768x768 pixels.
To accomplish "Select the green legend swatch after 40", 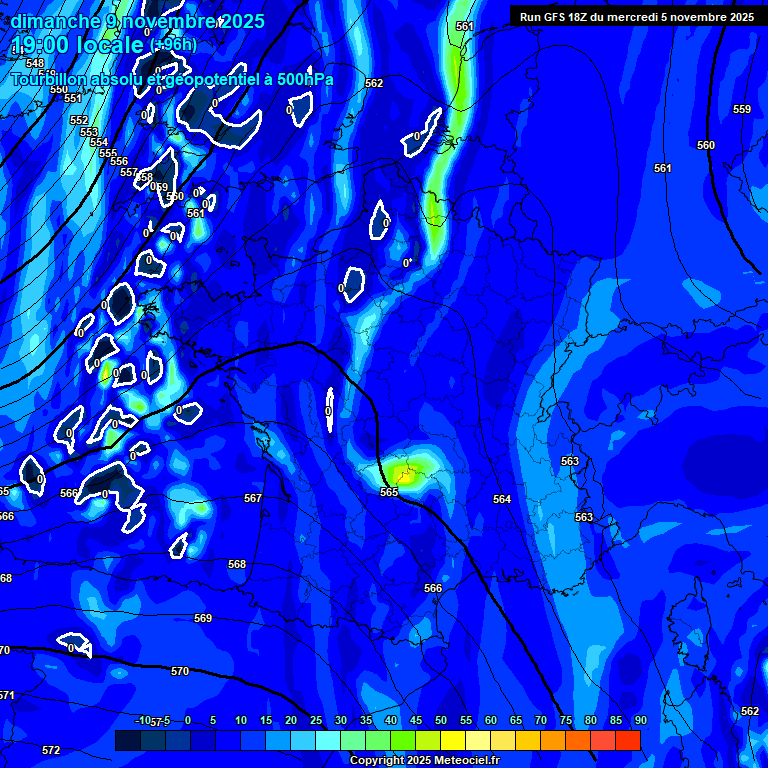I will (x=403, y=740).
